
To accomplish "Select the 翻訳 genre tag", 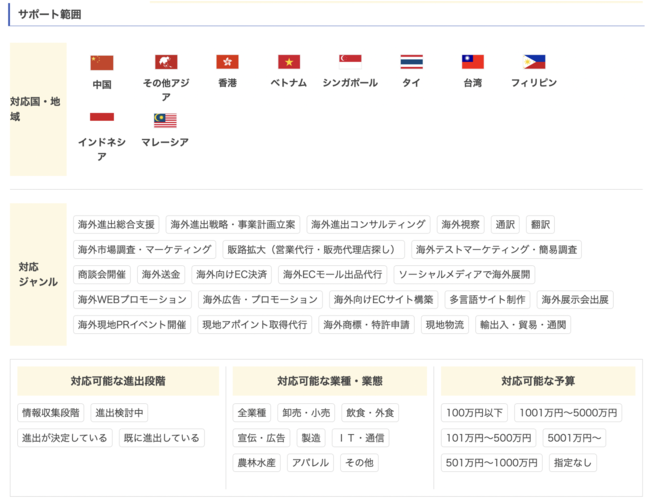I will pyautogui.click(x=540, y=225).
